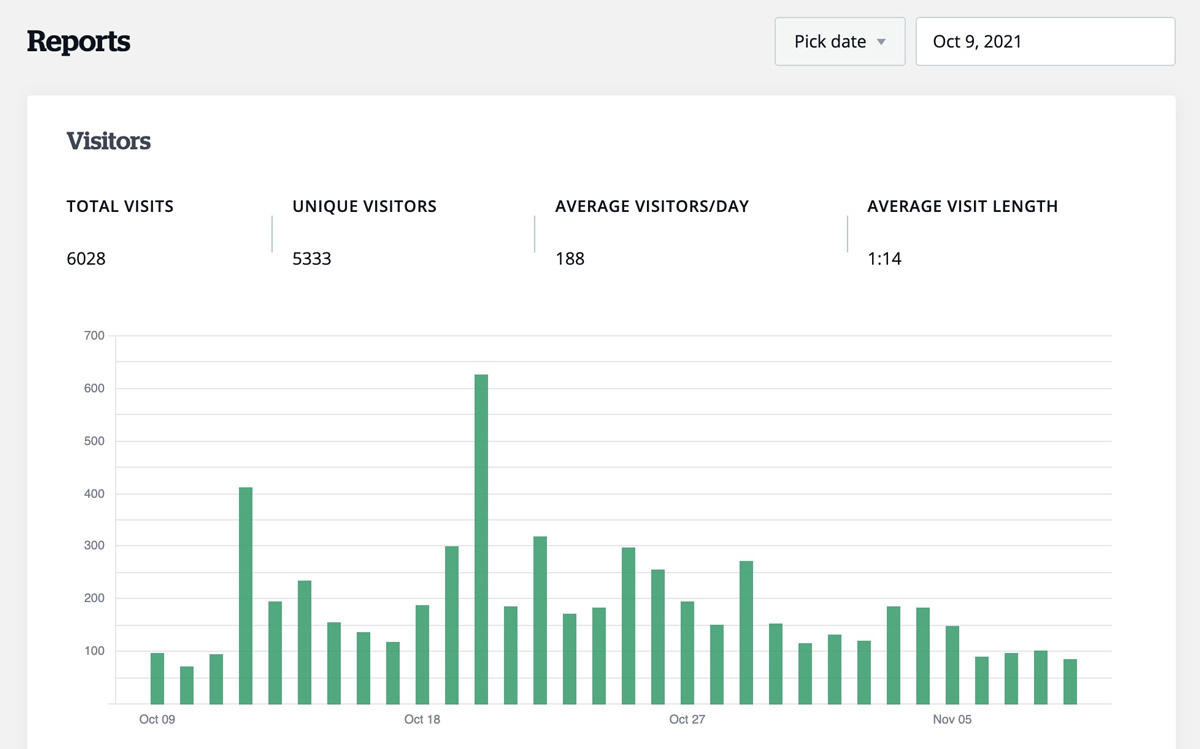The image size is (1200, 749).
Task: Click the total visits value 6028
Action: [86, 259]
